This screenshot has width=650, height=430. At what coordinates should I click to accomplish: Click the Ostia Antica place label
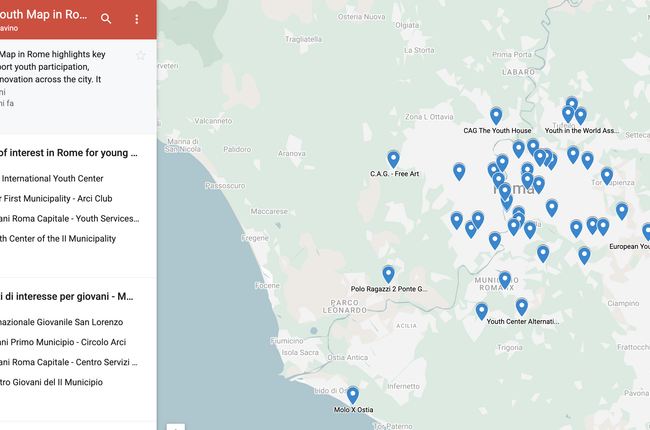347,357
